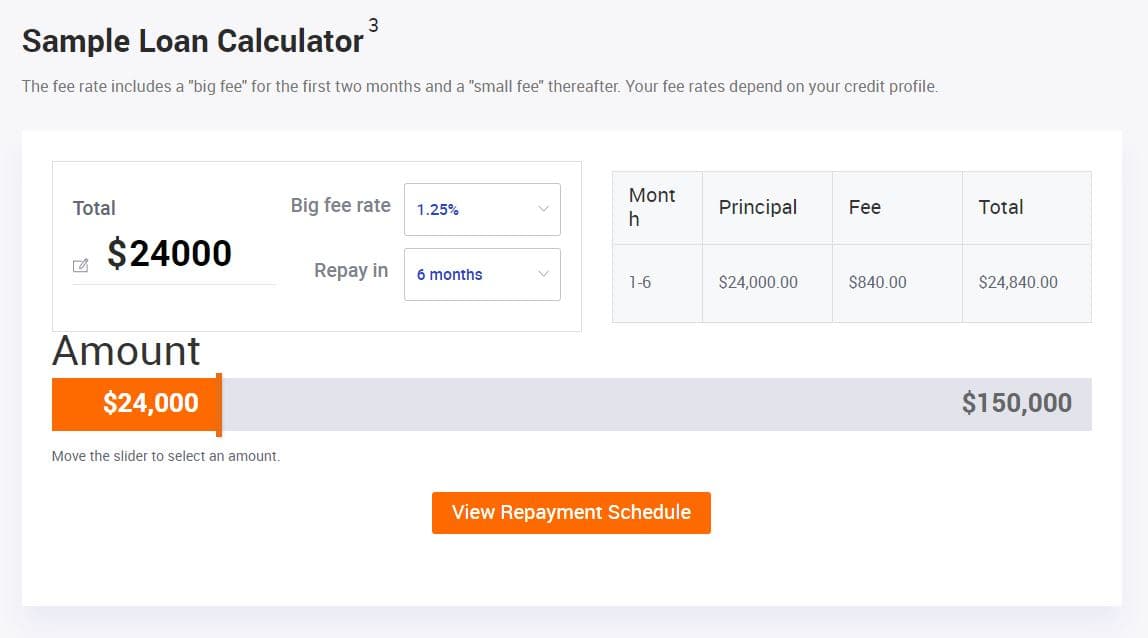The image size is (1148, 638).
Task: Click the $24000 total amount field
Action: (x=170, y=254)
